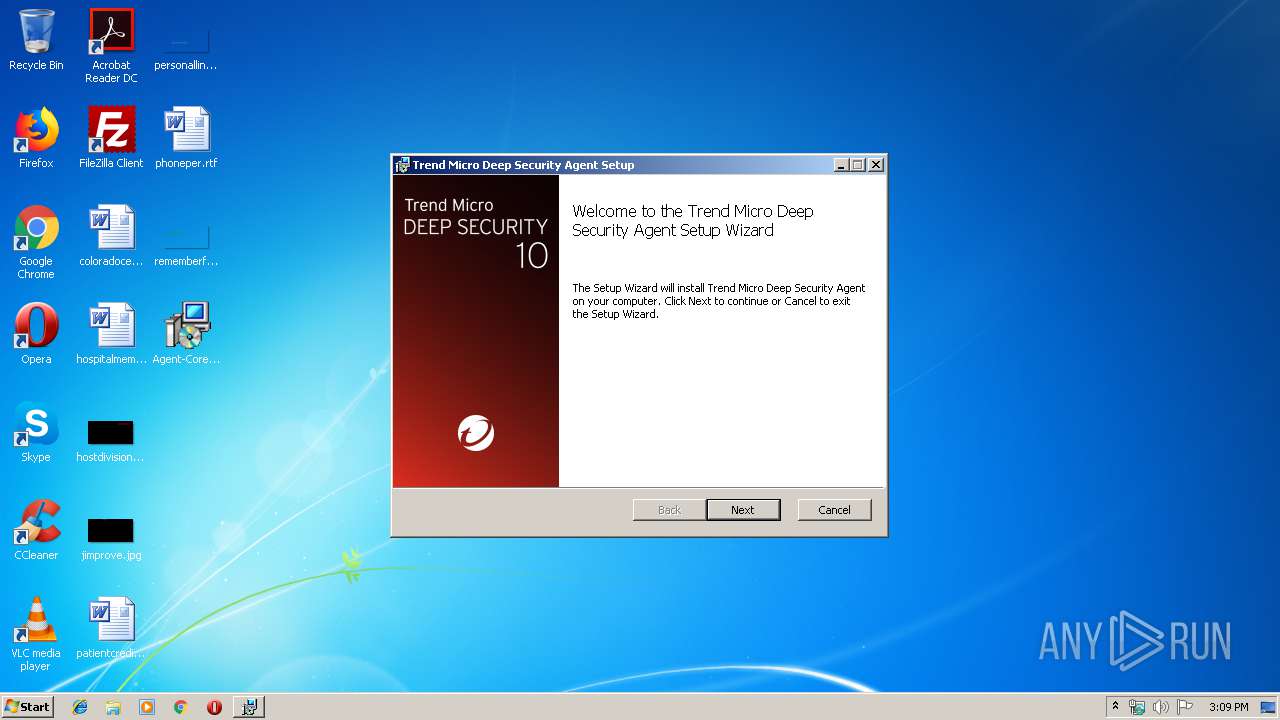Select the Firefox desktop shortcut

point(36,138)
